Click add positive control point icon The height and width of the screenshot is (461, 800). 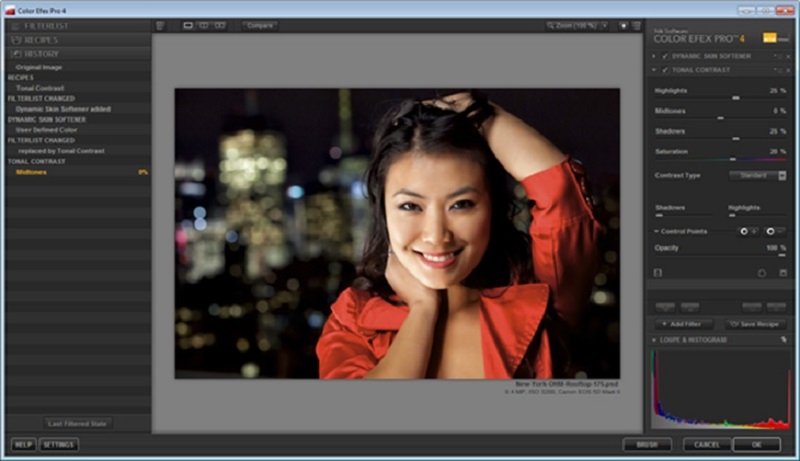point(745,231)
